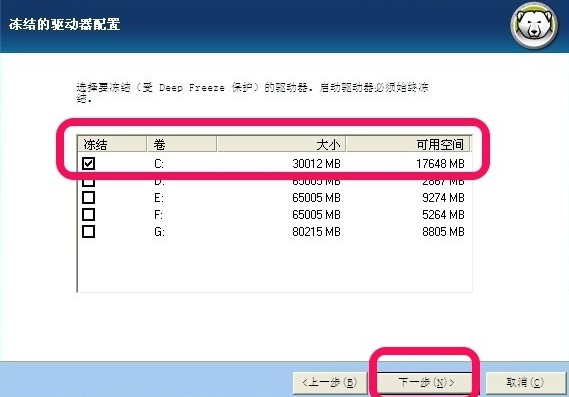Click the 9274 MB free space value

pyautogui.click(x=443, y=198)
